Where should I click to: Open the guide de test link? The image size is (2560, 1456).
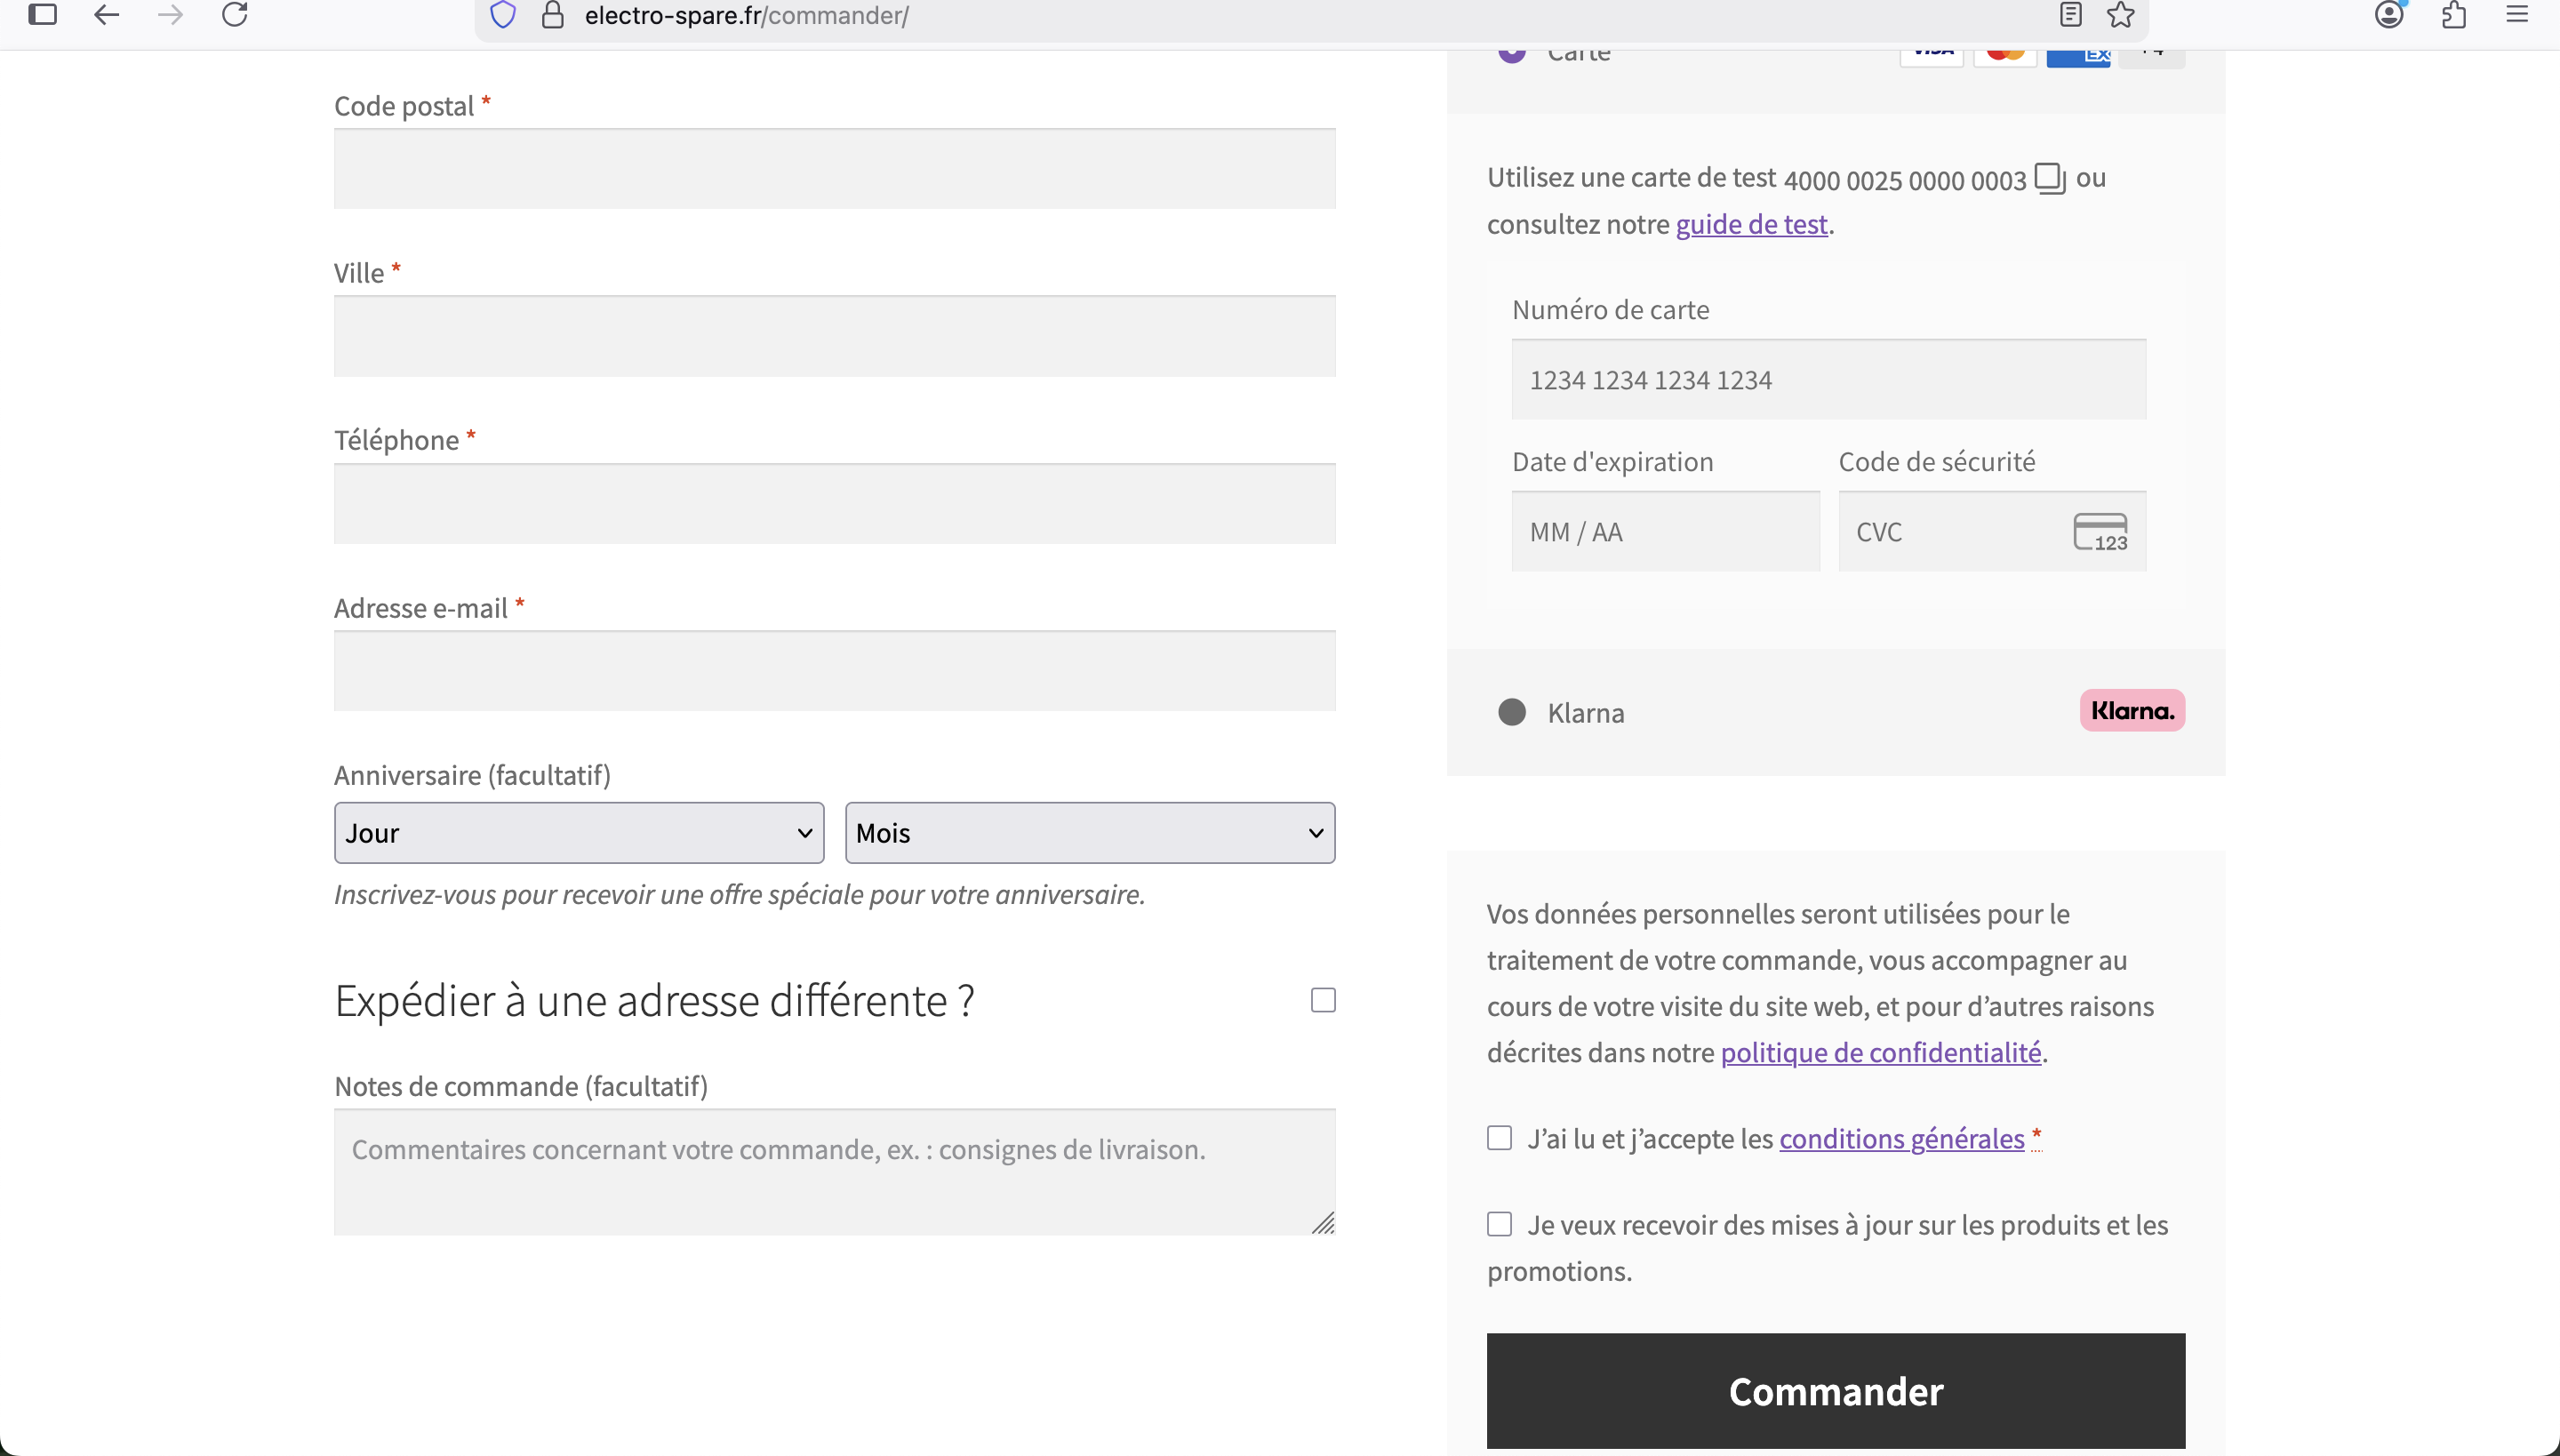coord(1751,224)
